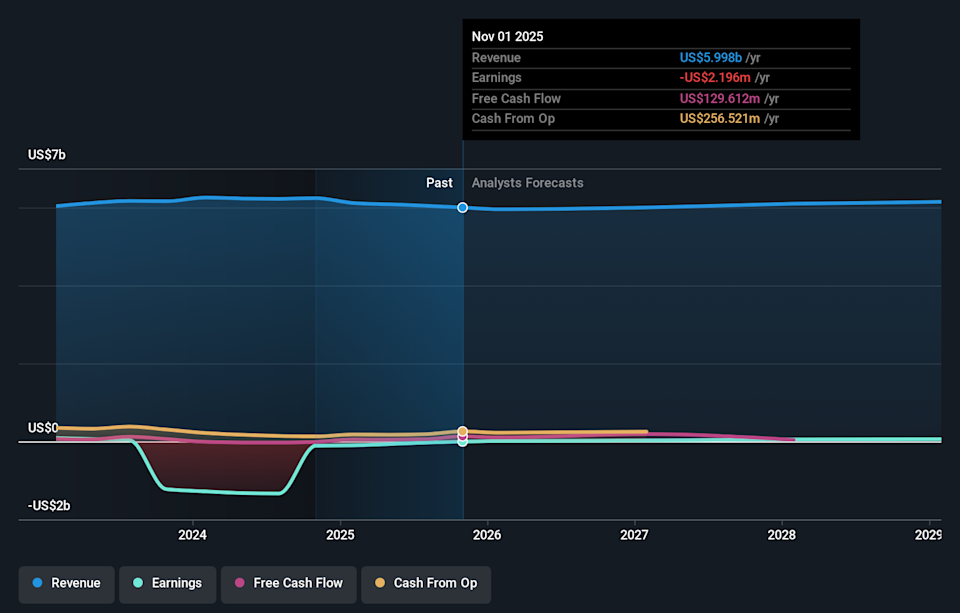
Task: Click the 2026 axis label
Action: (x=487, y=535)
